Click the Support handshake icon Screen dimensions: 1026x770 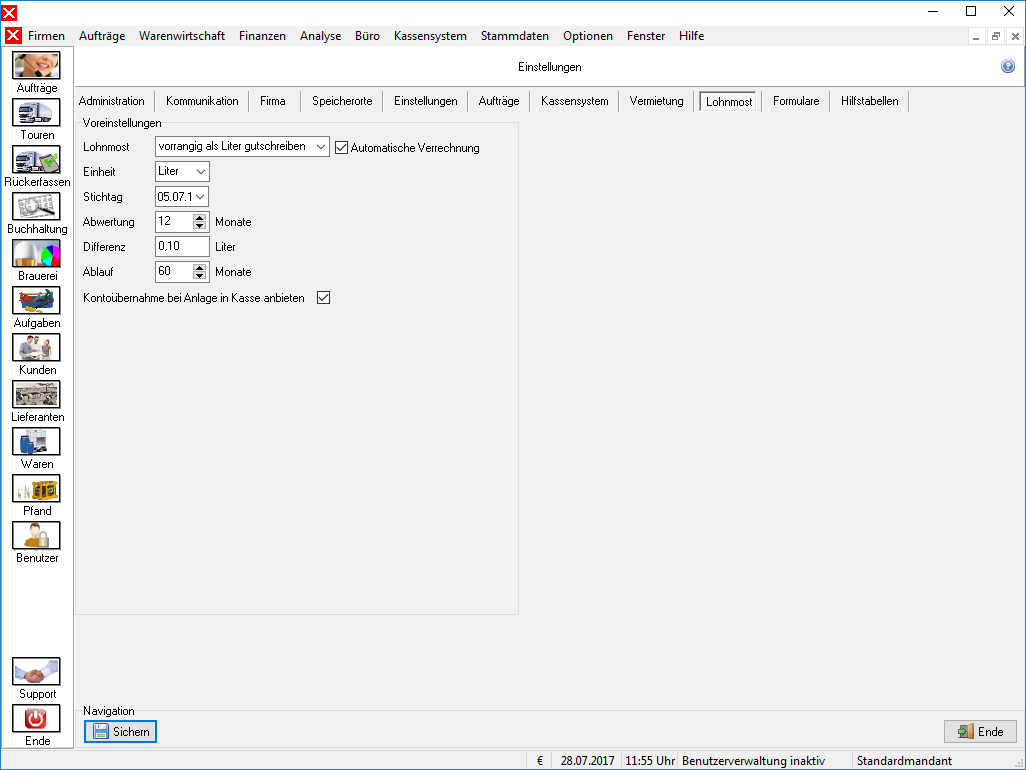coord(37,672)
